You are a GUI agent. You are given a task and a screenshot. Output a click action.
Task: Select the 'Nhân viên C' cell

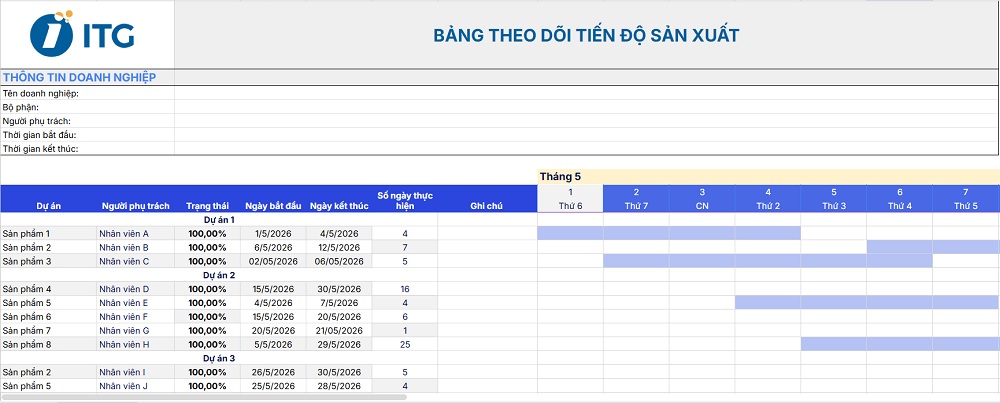tap(136, 261)
